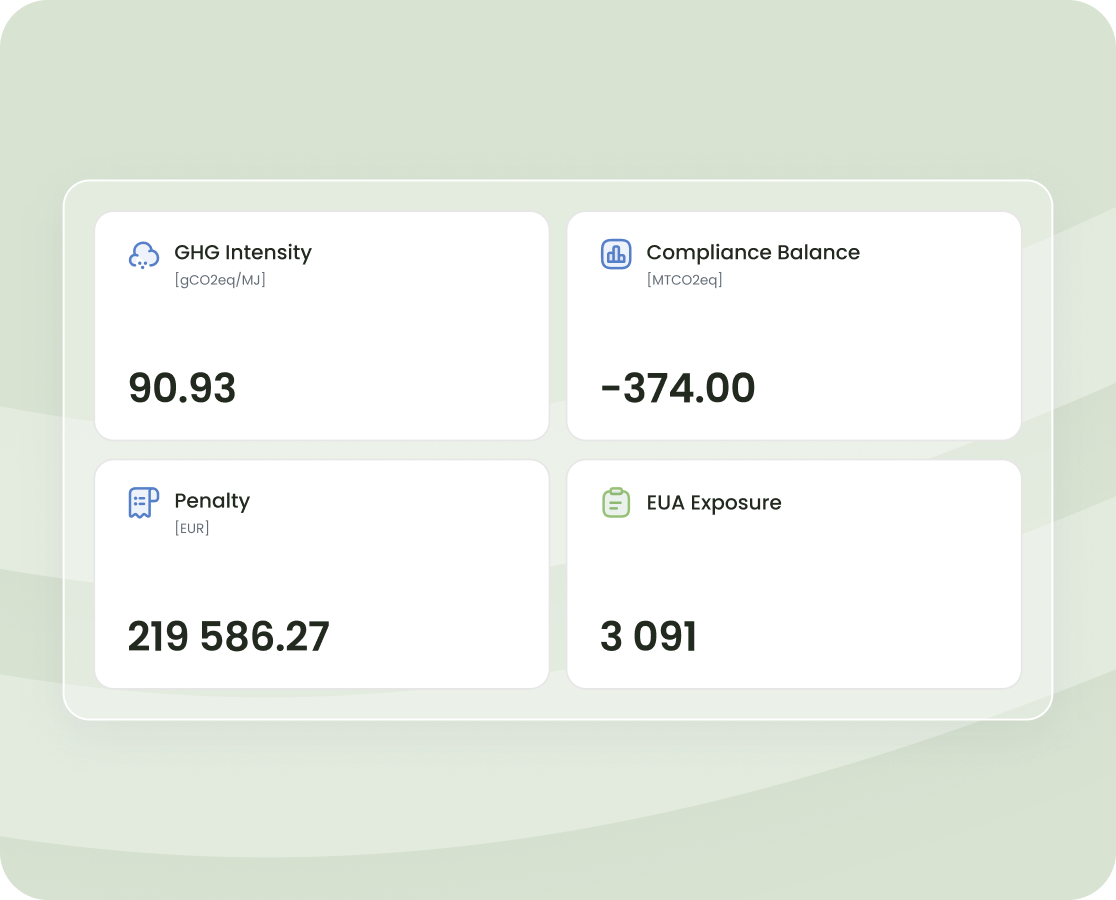1116x900 pixels.
Task: Open the GHG Intensity metric card
Action: pos(400,330)
